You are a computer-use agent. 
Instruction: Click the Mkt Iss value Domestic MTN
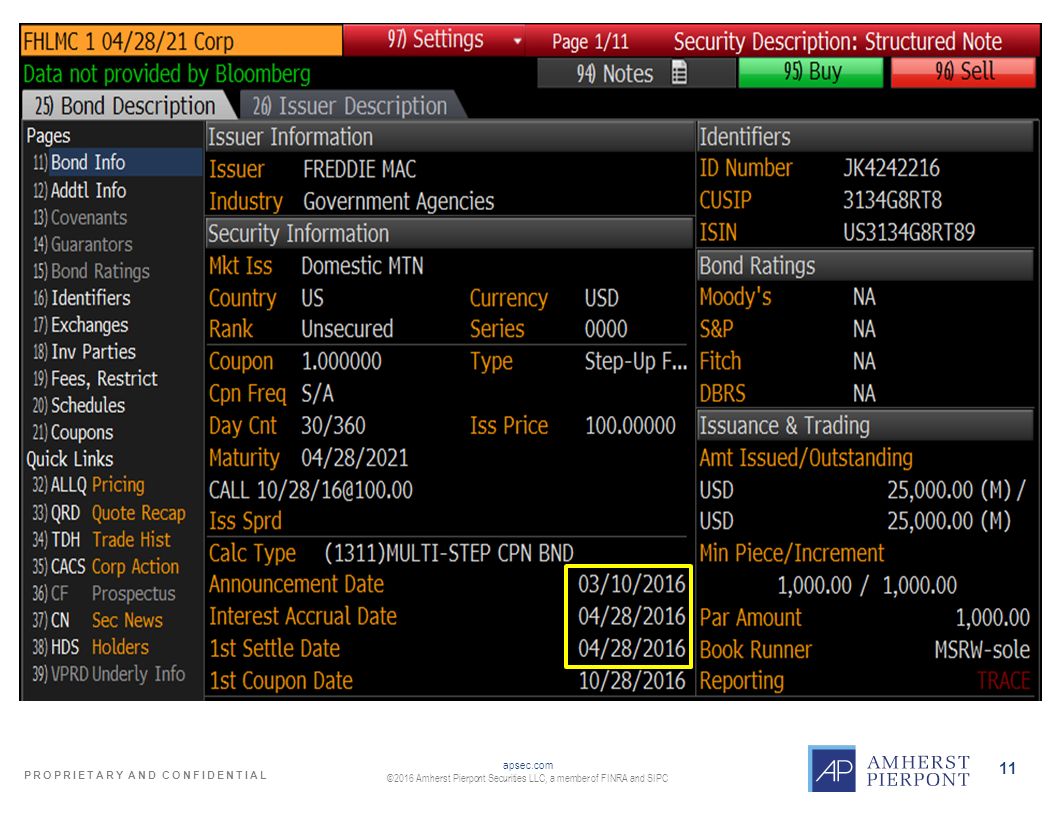click(362, 266)
